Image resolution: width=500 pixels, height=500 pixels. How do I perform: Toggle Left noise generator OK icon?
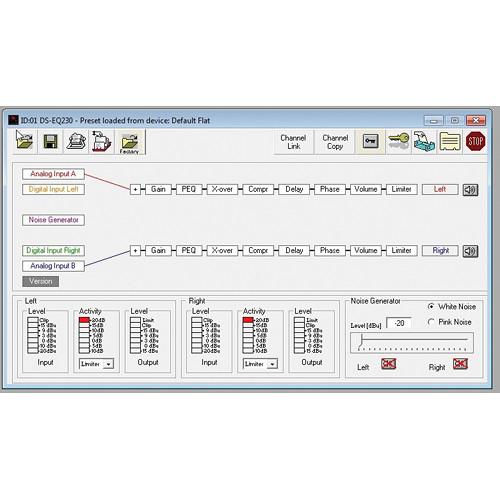[x=388, y=364]
